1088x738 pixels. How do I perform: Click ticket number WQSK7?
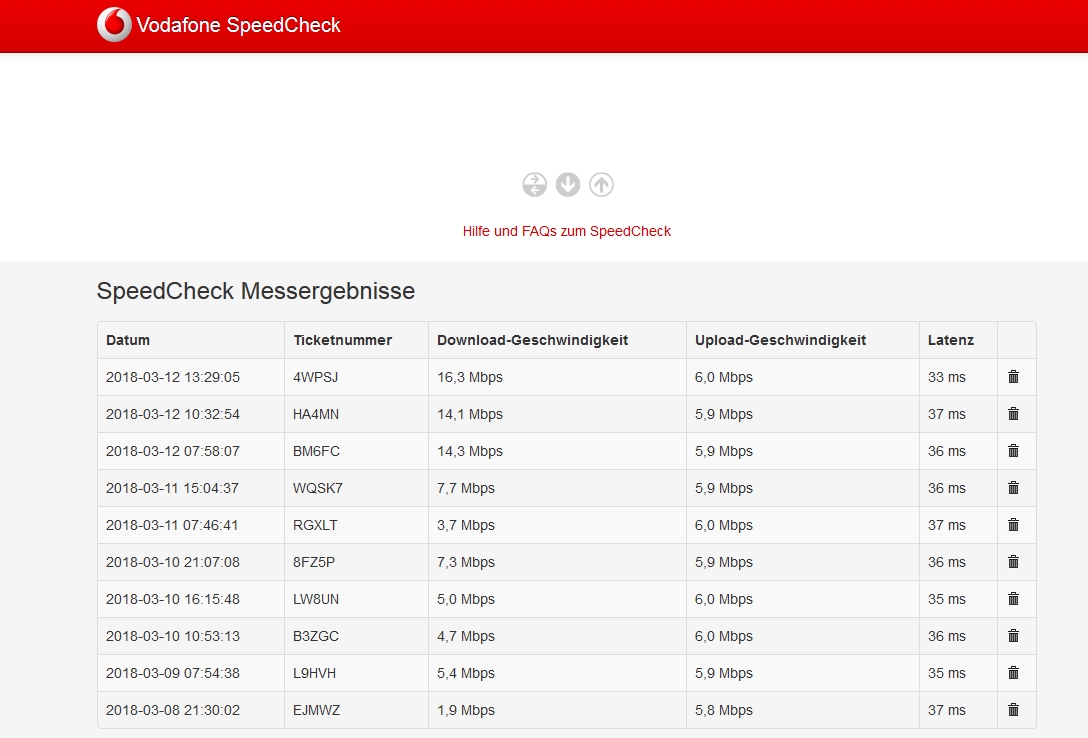tap(318, 488)
